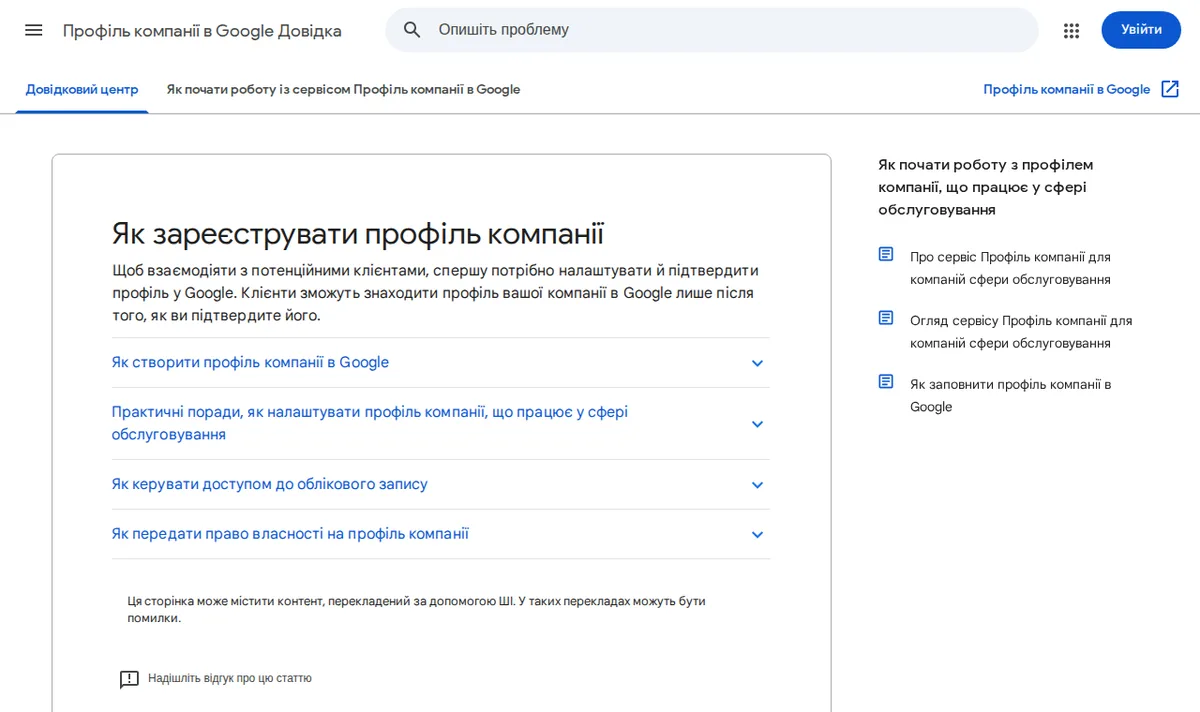Open tab Як почати роботу із сервісом Профіль компанії
This screenshot has height=712, width=1200.
(x=343, y=89)
